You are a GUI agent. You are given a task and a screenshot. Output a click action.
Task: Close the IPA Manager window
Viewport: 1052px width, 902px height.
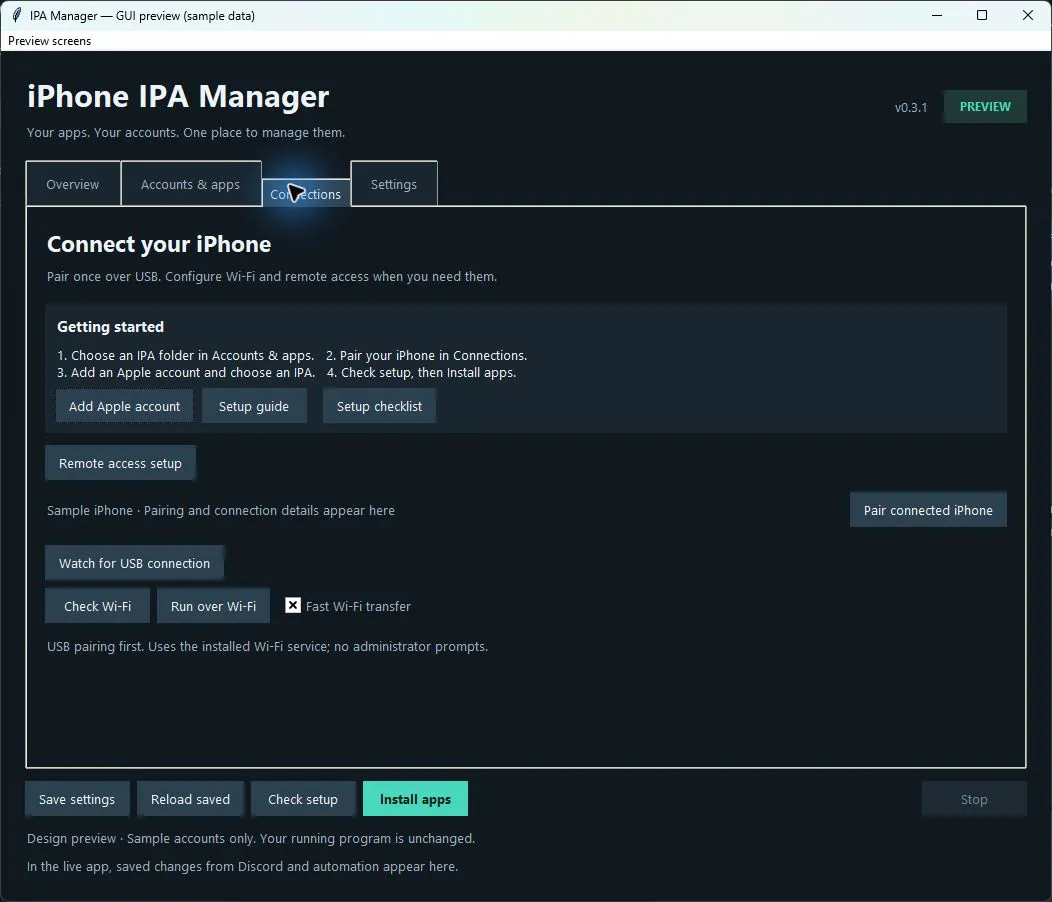1027,15
